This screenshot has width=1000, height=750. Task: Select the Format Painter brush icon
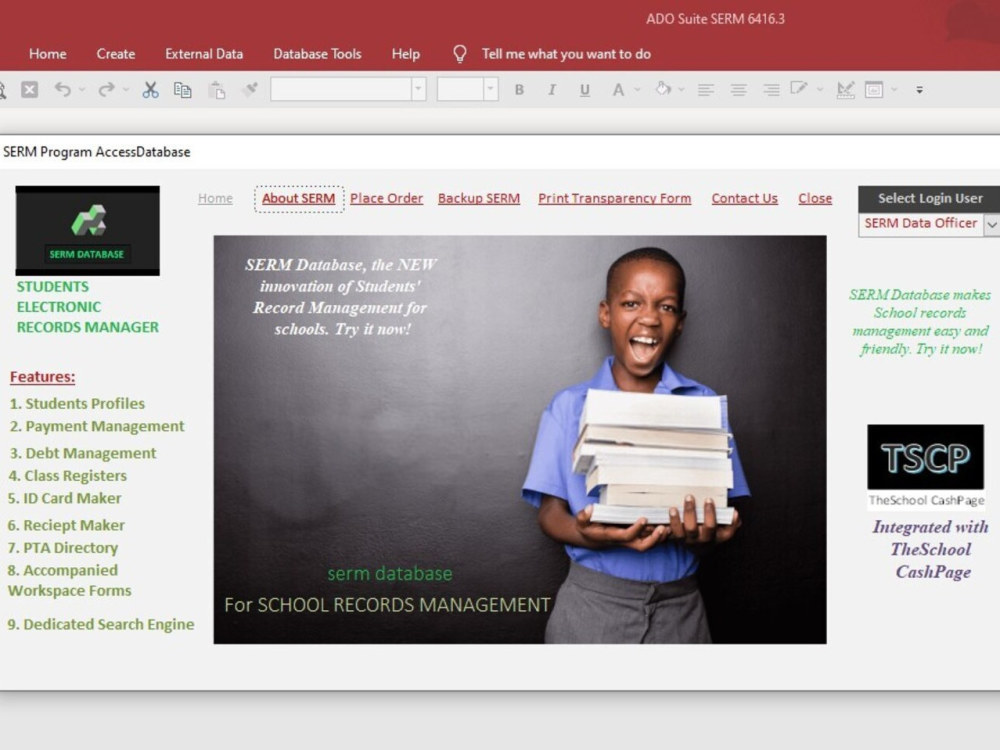tap(251, 89)
